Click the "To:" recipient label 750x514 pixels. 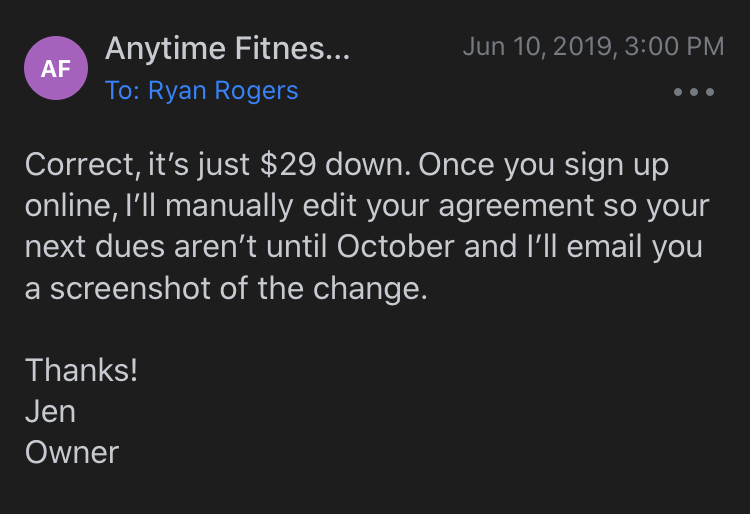pos(122,91)
